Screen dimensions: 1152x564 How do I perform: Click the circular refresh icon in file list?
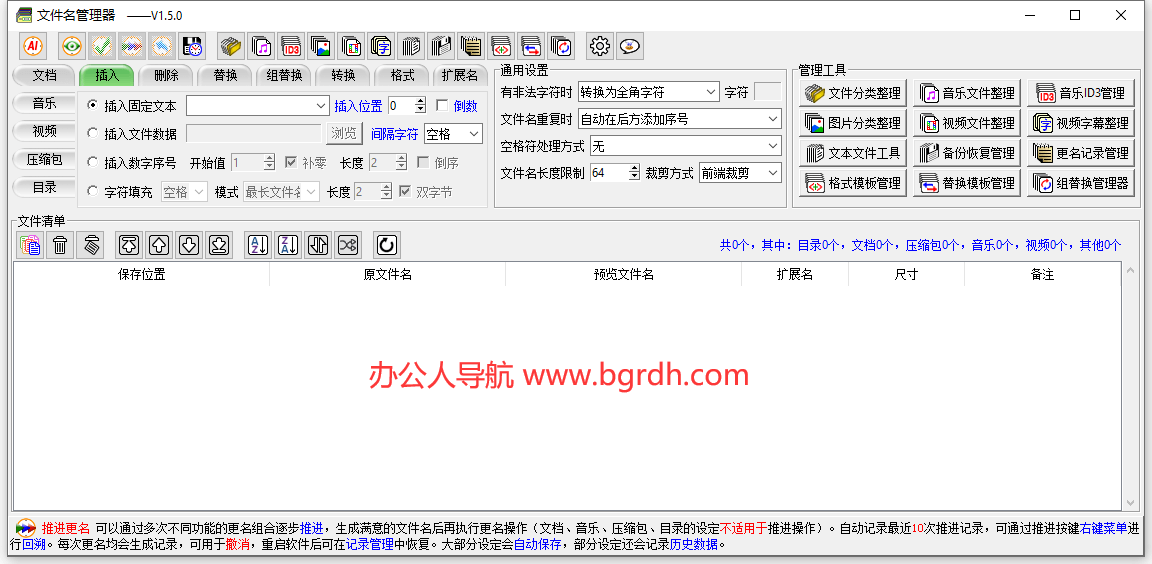pyautogui.click(x=386, y=245)
